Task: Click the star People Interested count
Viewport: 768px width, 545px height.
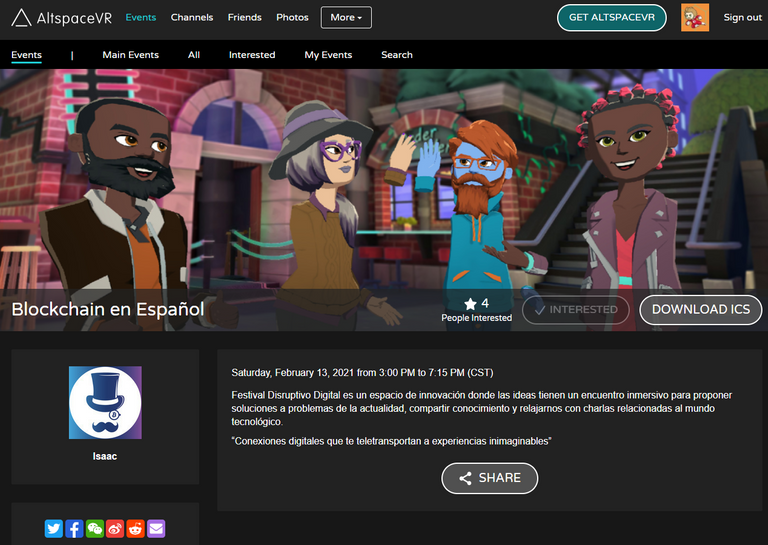Action: (x=477, y=310)
